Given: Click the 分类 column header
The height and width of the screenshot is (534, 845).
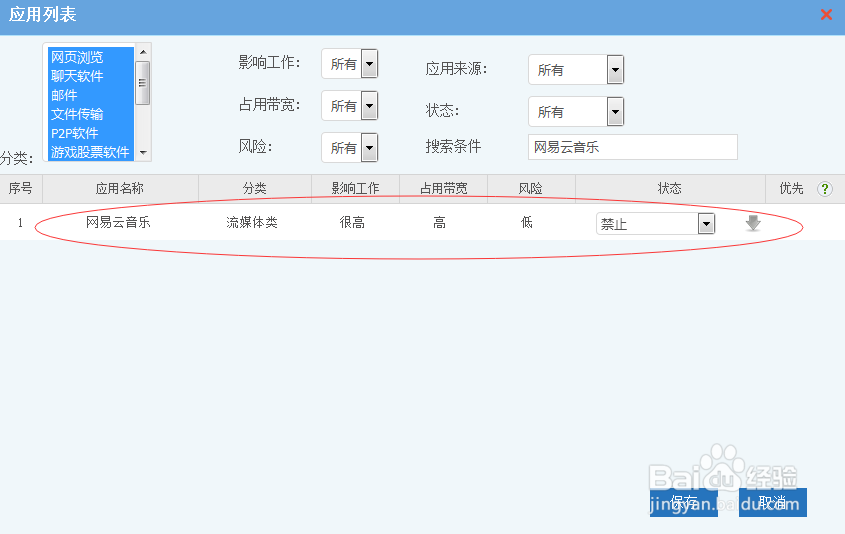Looking at the screenshot, I should [x=255, y=189].
